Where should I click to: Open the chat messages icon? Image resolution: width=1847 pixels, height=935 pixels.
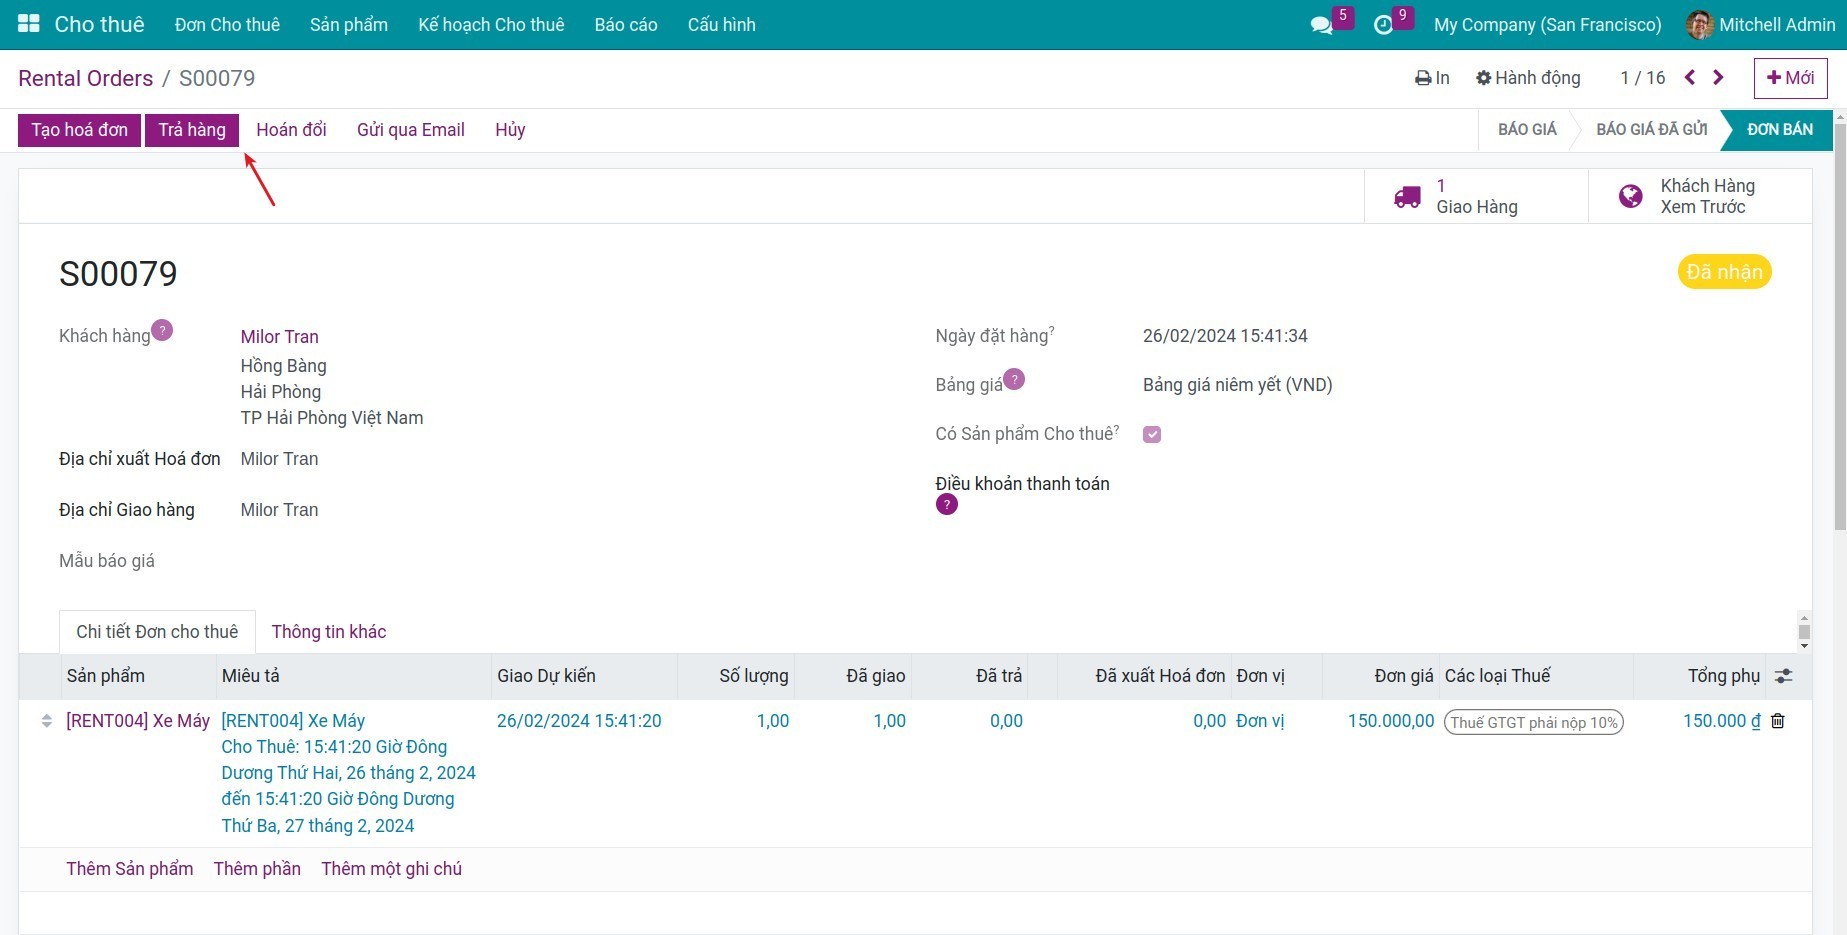[1321, 25]
